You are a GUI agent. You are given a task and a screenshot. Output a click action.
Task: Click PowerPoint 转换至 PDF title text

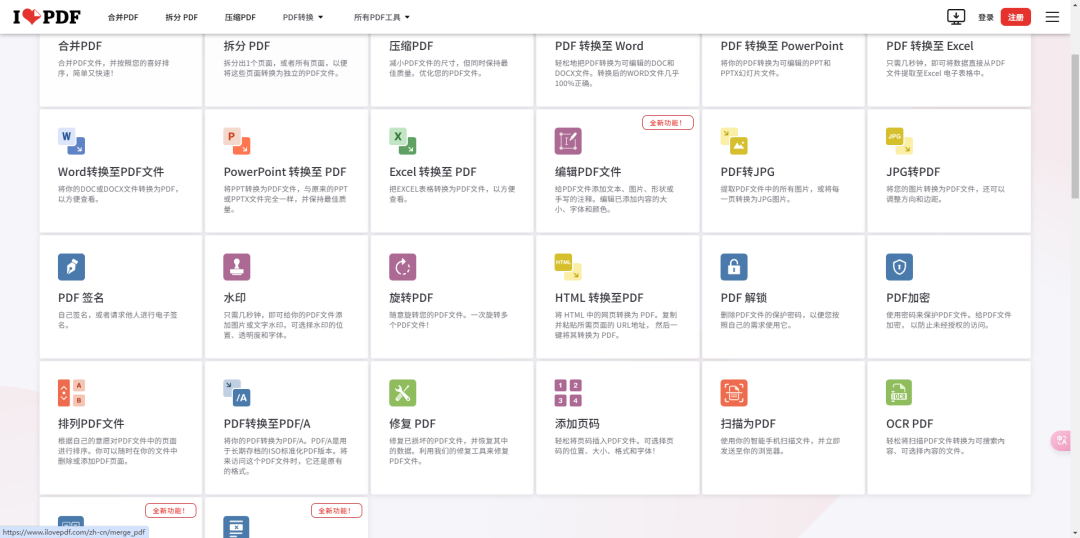[285, 172]
